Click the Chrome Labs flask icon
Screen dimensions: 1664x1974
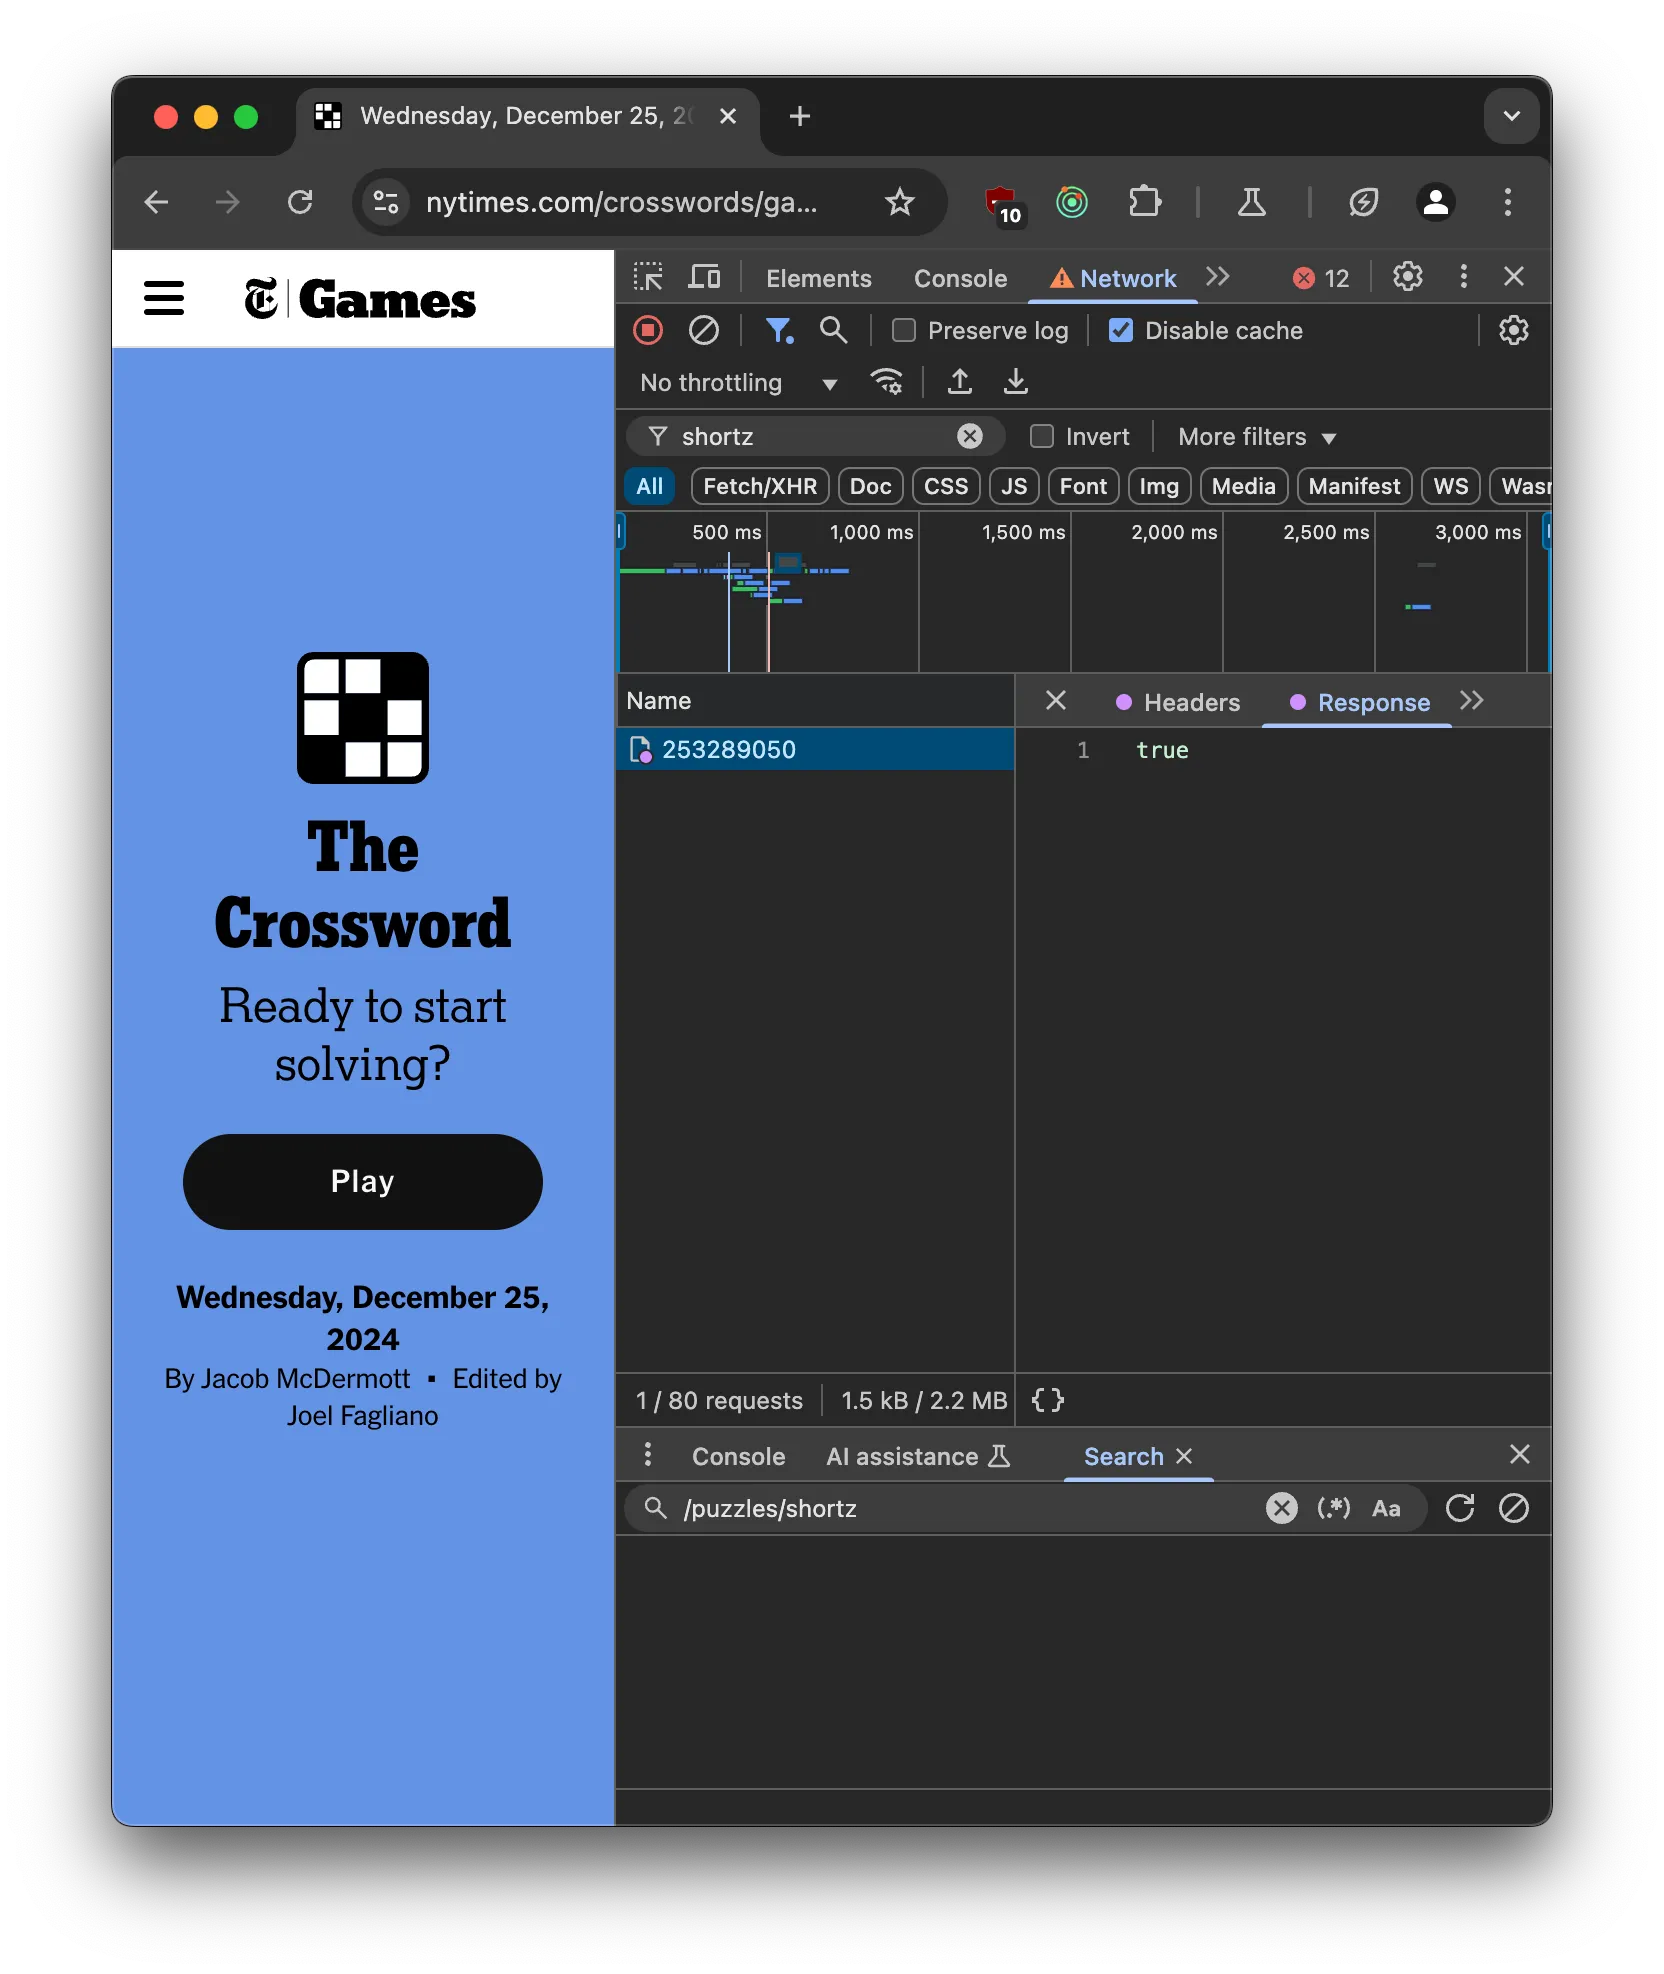[1252, 202]
